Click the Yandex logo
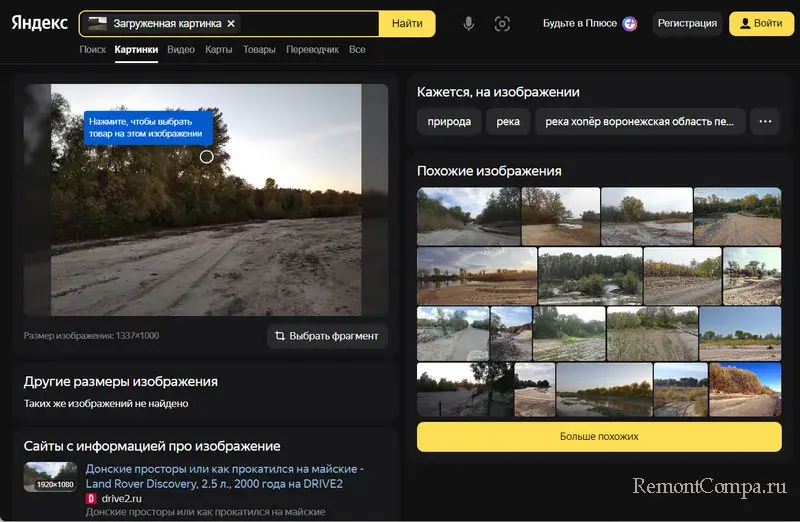Screen dimensions: 800x522 click(40, 23)
